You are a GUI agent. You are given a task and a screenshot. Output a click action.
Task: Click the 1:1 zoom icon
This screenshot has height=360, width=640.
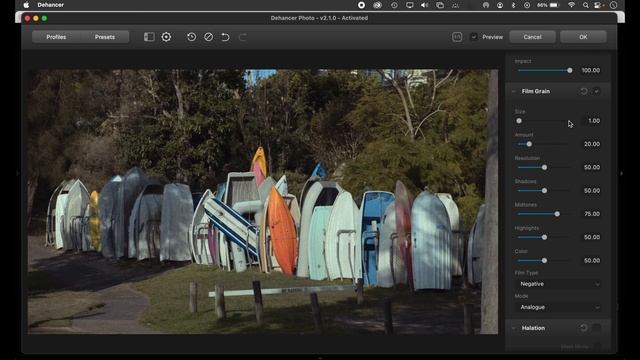click(x=457, y=37)
